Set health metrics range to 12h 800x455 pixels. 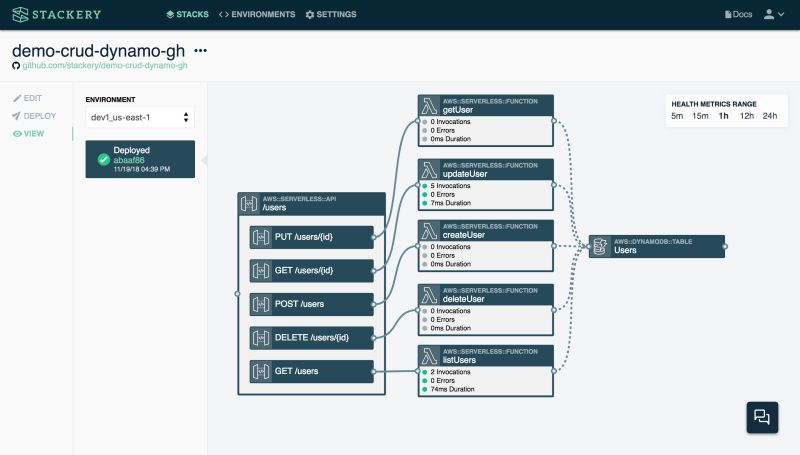pyautogui.click(x=746, y=116)
